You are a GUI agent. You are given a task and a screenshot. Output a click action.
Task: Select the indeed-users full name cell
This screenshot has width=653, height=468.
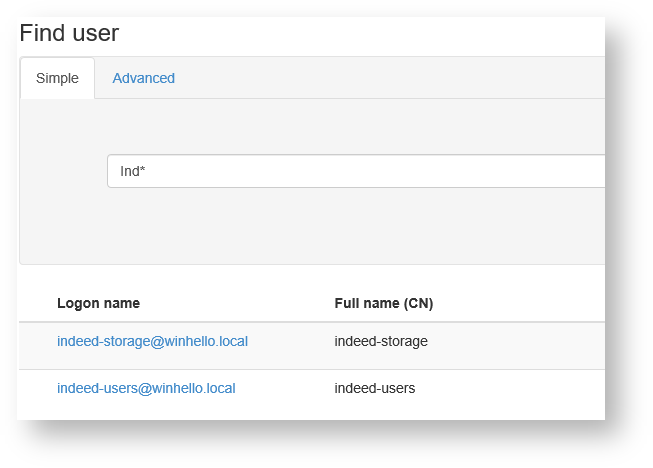pos(374,388)
